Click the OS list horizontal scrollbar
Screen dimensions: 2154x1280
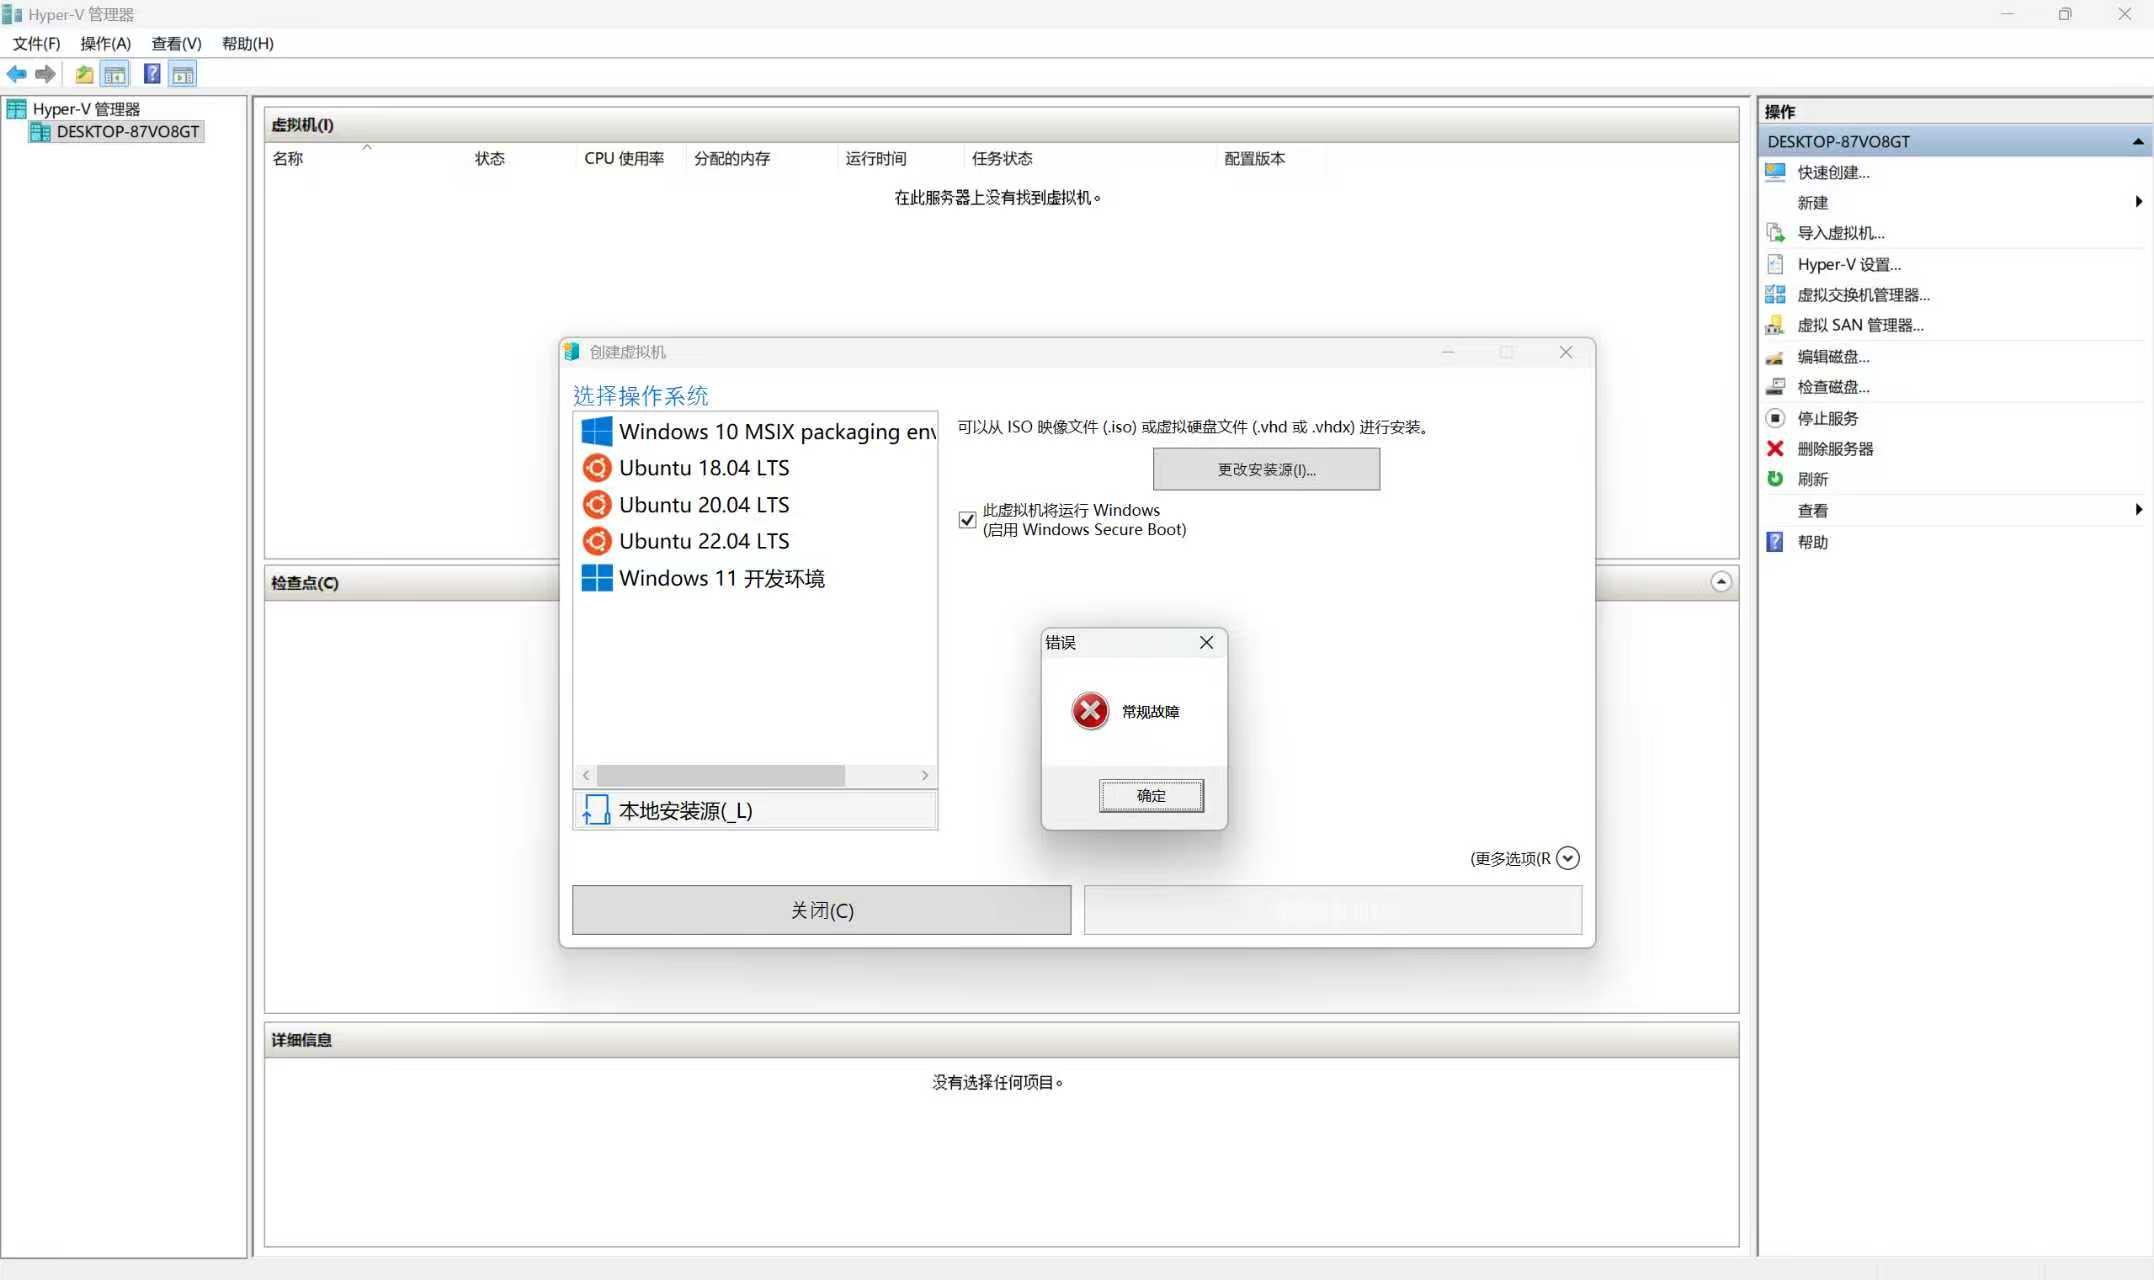click(720, 775)
